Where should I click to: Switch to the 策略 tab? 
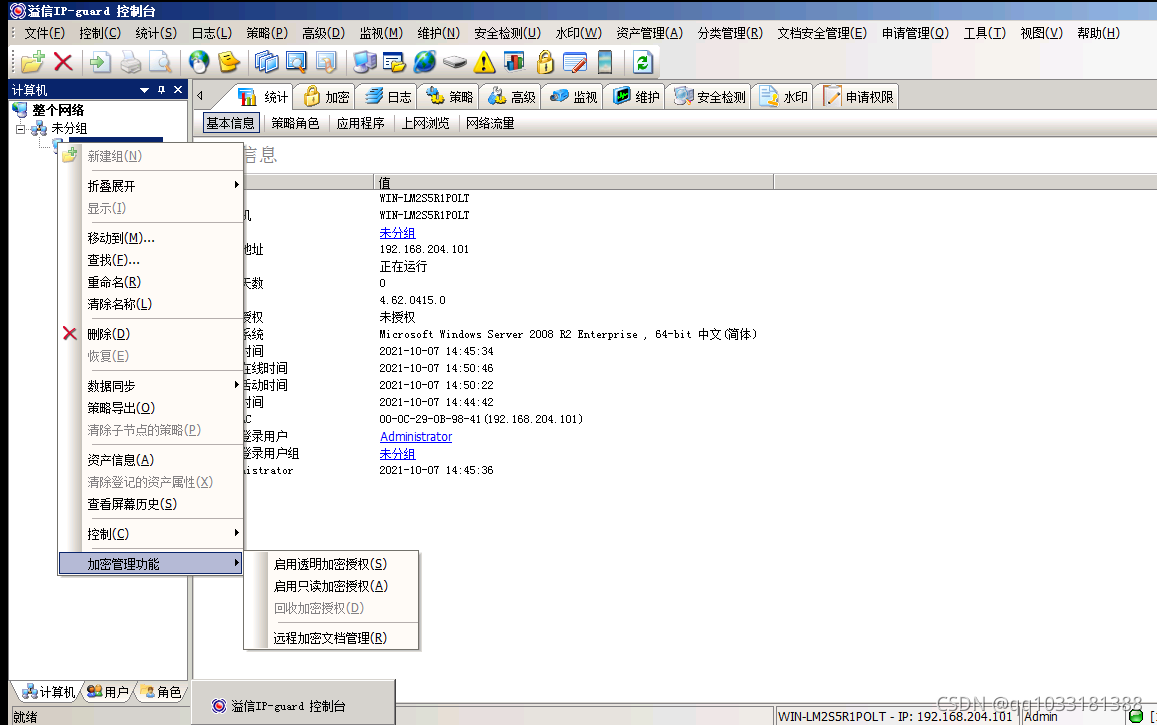449,97
